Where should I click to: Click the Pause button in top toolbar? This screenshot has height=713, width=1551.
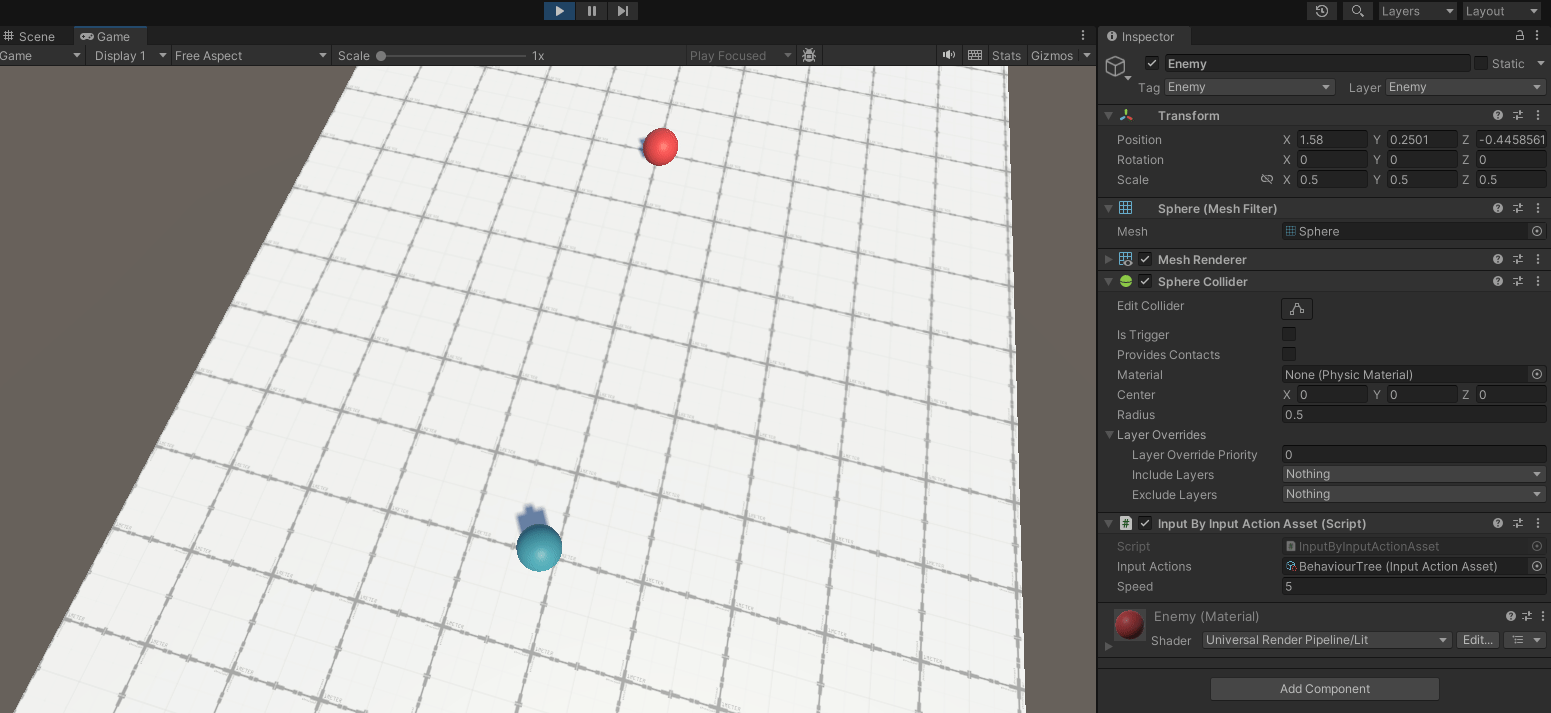pyautogui.click(x=591, y=11)
